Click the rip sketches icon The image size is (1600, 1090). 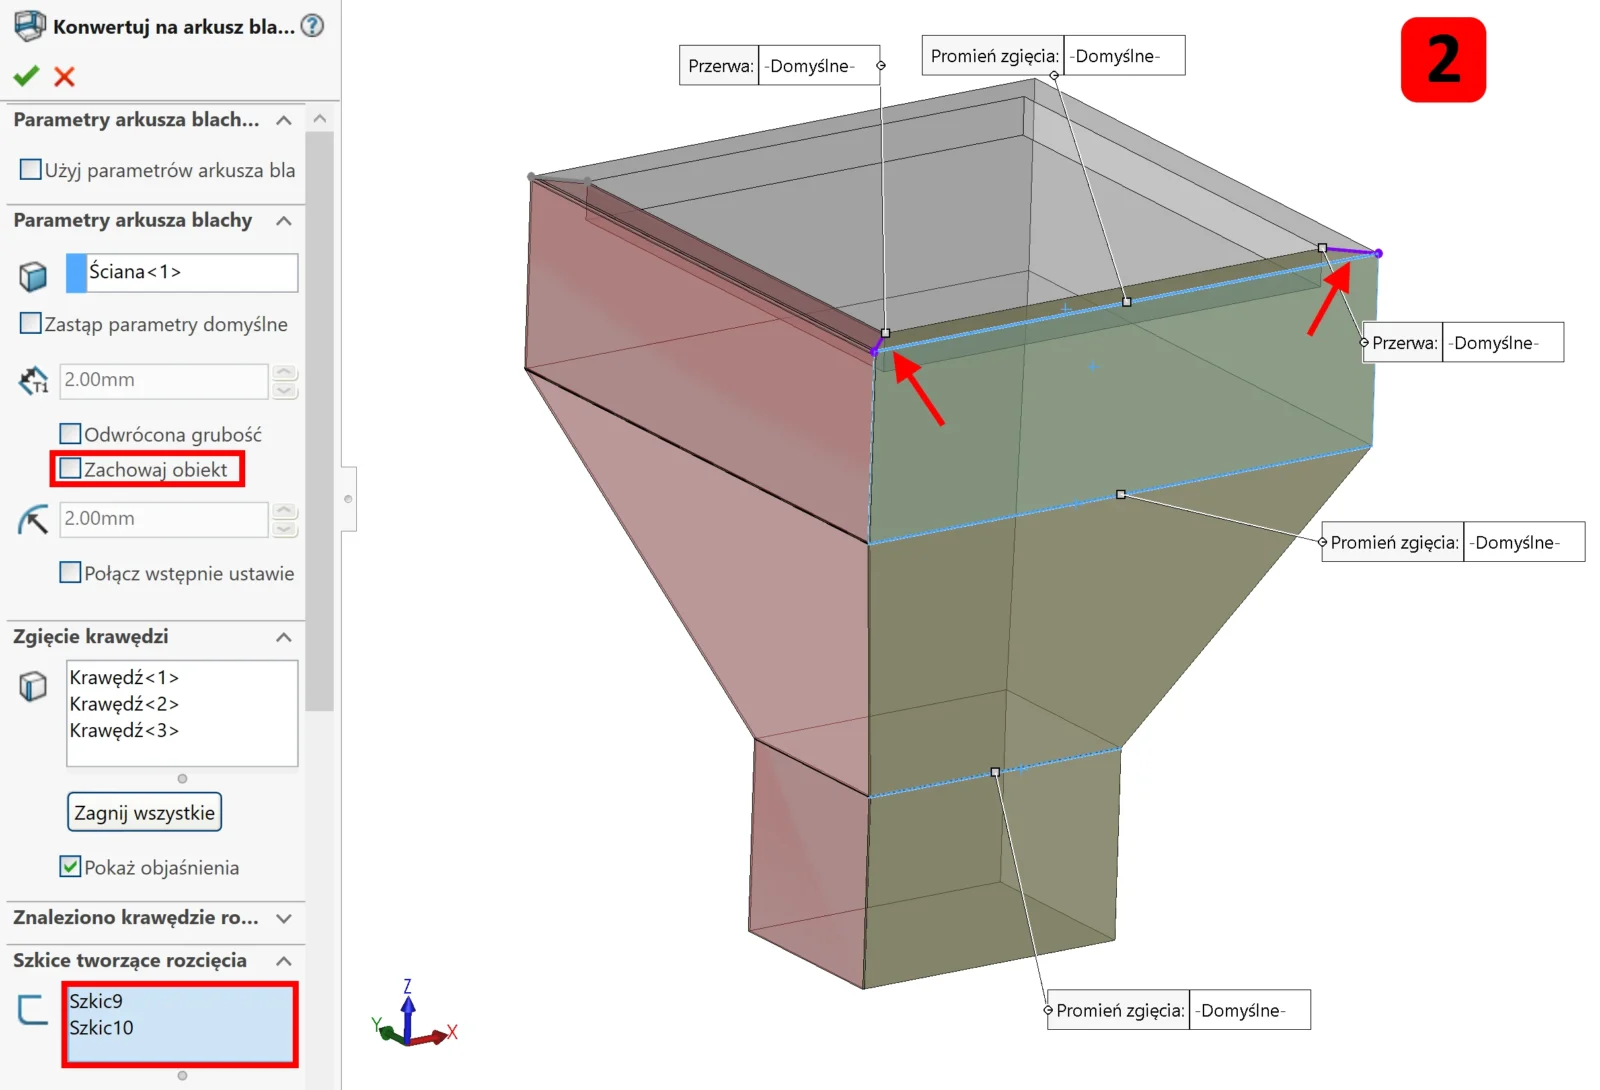(x=33, y=1009)
